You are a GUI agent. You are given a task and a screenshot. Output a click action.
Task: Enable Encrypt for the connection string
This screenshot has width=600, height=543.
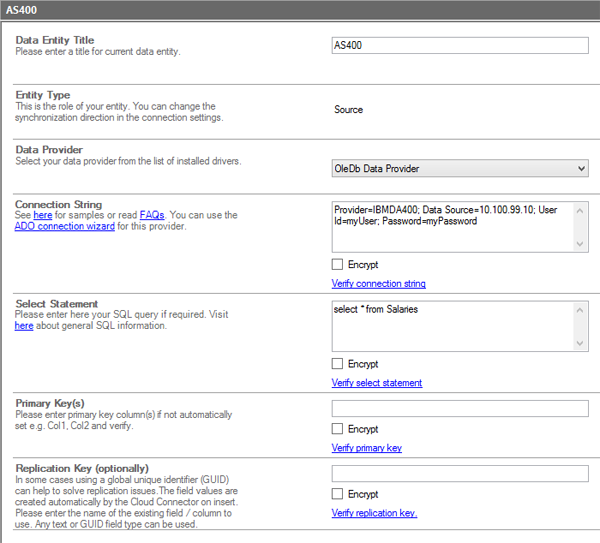point(337,265)
